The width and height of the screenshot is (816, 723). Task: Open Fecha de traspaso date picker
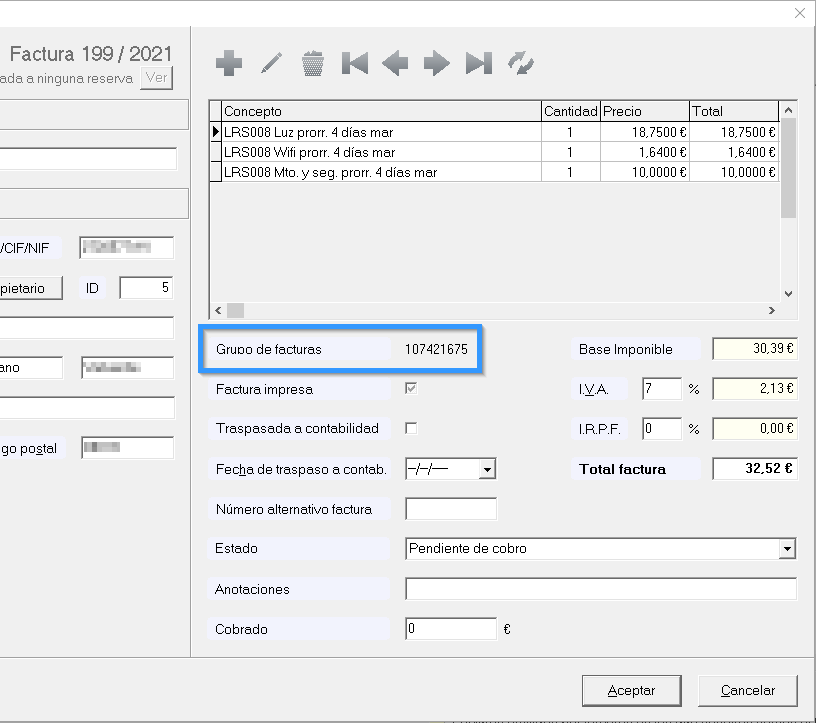point(487,469)
